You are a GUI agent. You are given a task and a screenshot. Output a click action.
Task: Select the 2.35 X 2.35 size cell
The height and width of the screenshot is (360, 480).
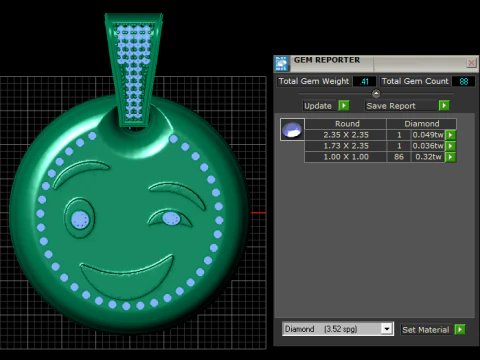click(346, 135)
